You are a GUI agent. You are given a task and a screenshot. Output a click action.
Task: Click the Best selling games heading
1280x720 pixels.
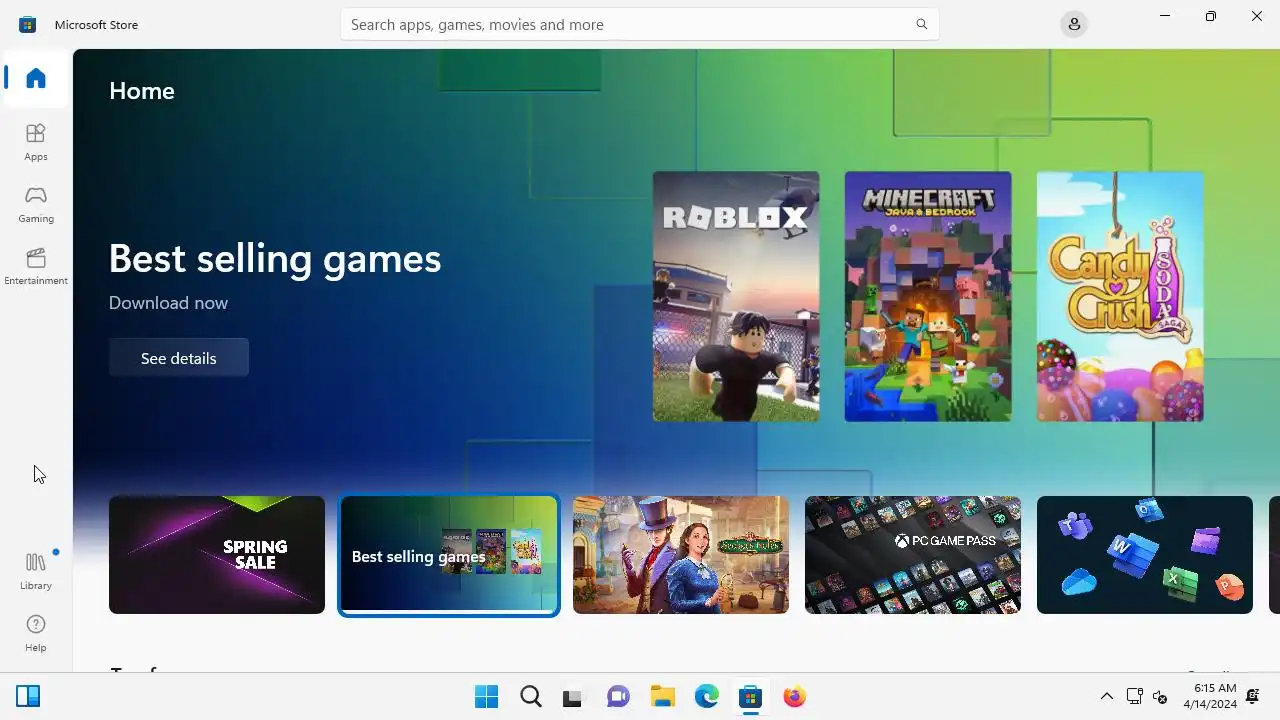(275, 258)
